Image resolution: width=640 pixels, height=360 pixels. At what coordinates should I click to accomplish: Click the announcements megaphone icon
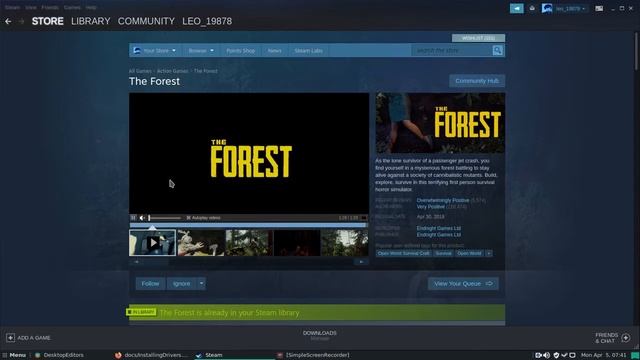[517, 8]
